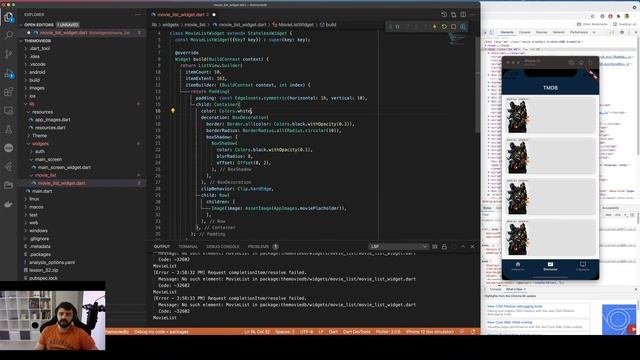Screen dimensions: 640x360
Task: Collapse the resources folder
Action: (x=42, y=112)
